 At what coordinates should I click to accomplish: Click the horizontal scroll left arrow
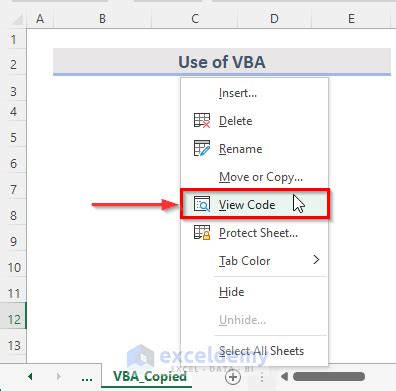284,377
